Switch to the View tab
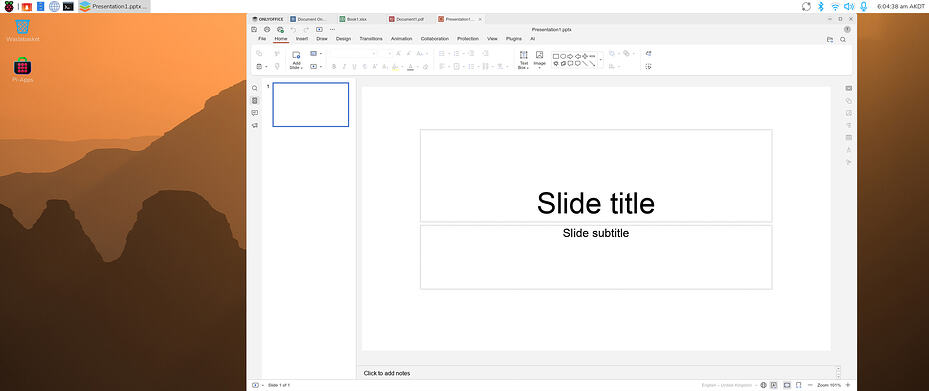The width and height of the screenshot is (929, 391). click(492, 39)
